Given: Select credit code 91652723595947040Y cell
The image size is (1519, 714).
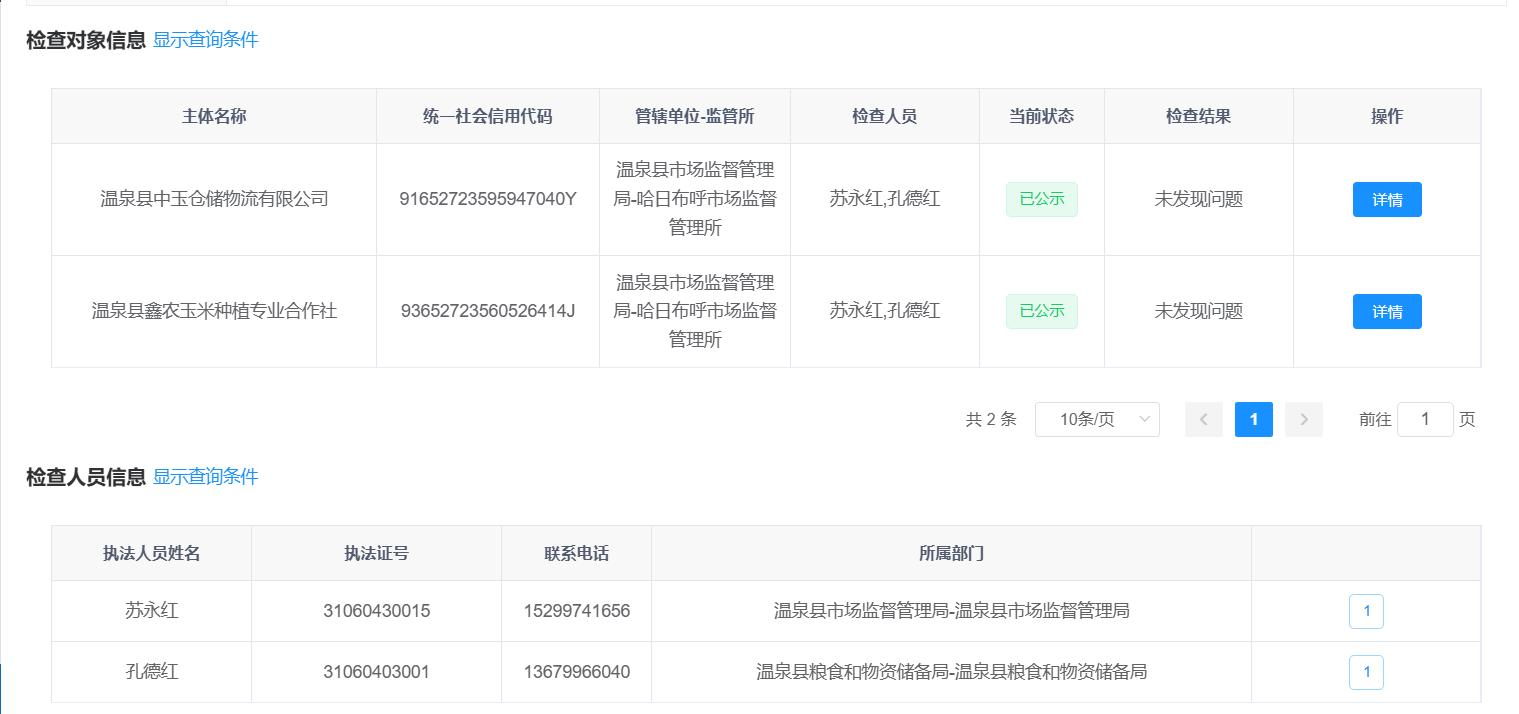Looking at the screenshot, I should (x=487, y=199).
